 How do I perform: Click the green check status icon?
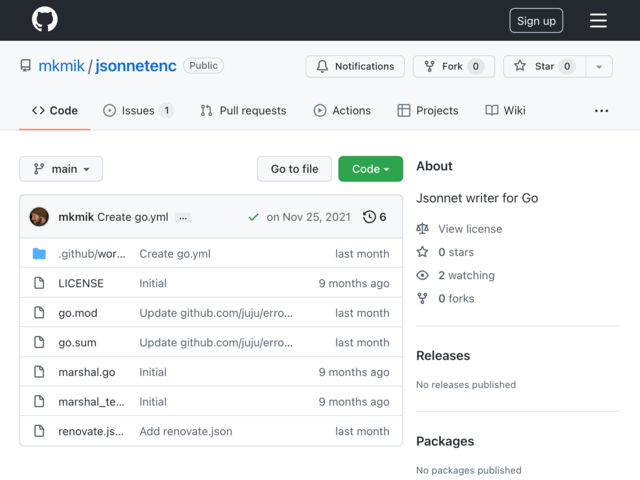tap(253, 217)
